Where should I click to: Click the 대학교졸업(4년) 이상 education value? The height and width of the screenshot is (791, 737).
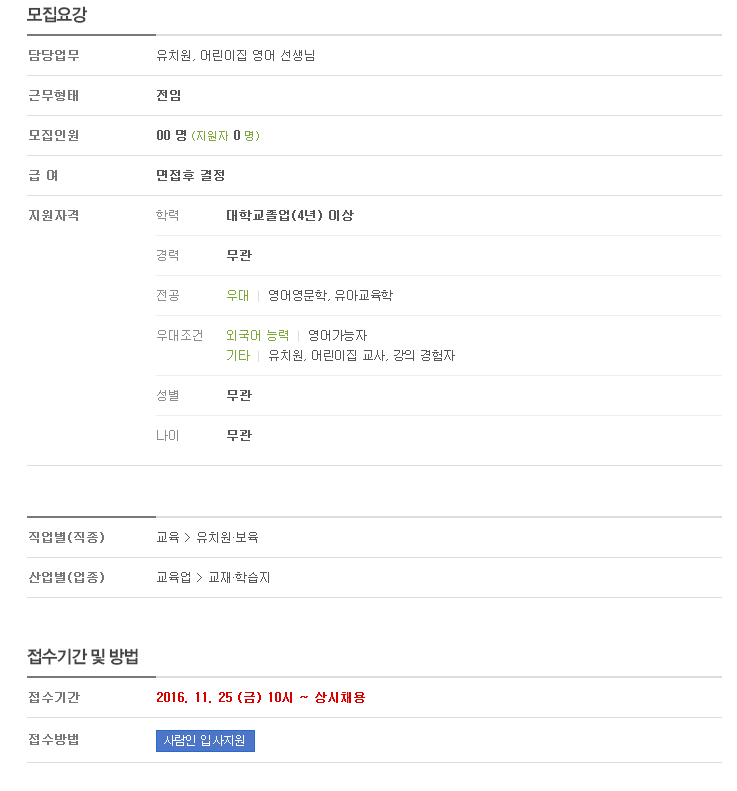290,215
